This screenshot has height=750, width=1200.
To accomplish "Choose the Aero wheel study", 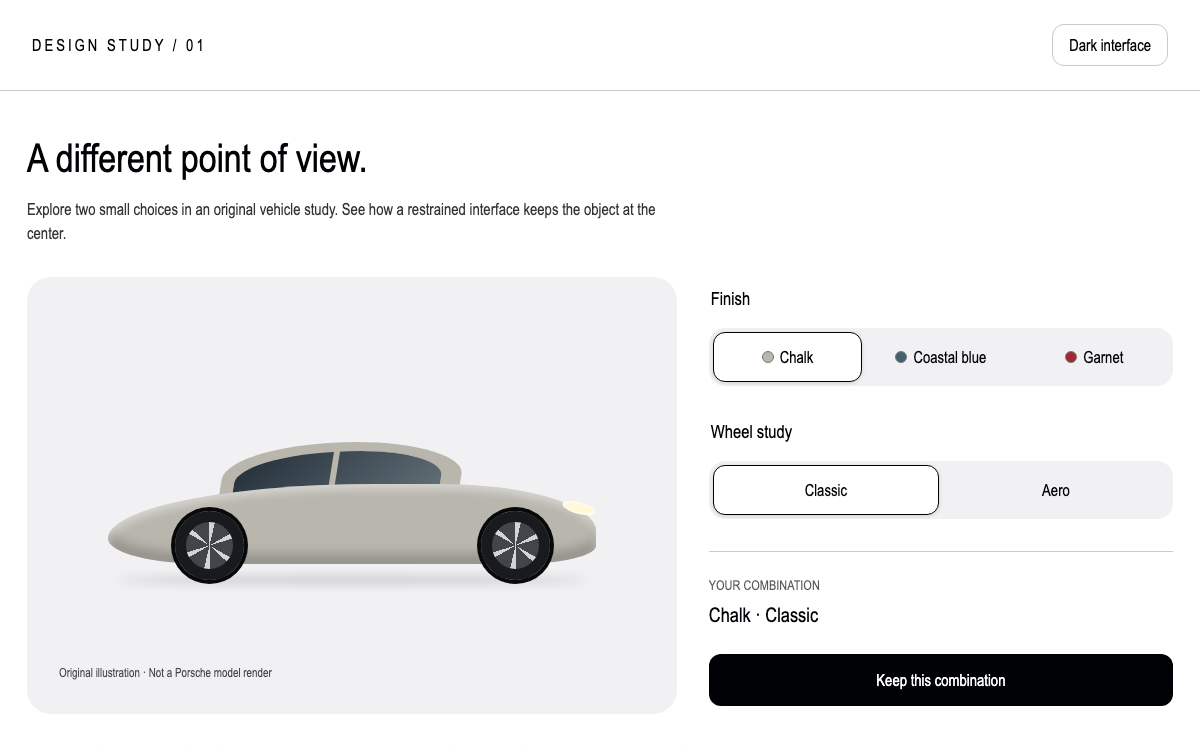I will (1056, 490).
